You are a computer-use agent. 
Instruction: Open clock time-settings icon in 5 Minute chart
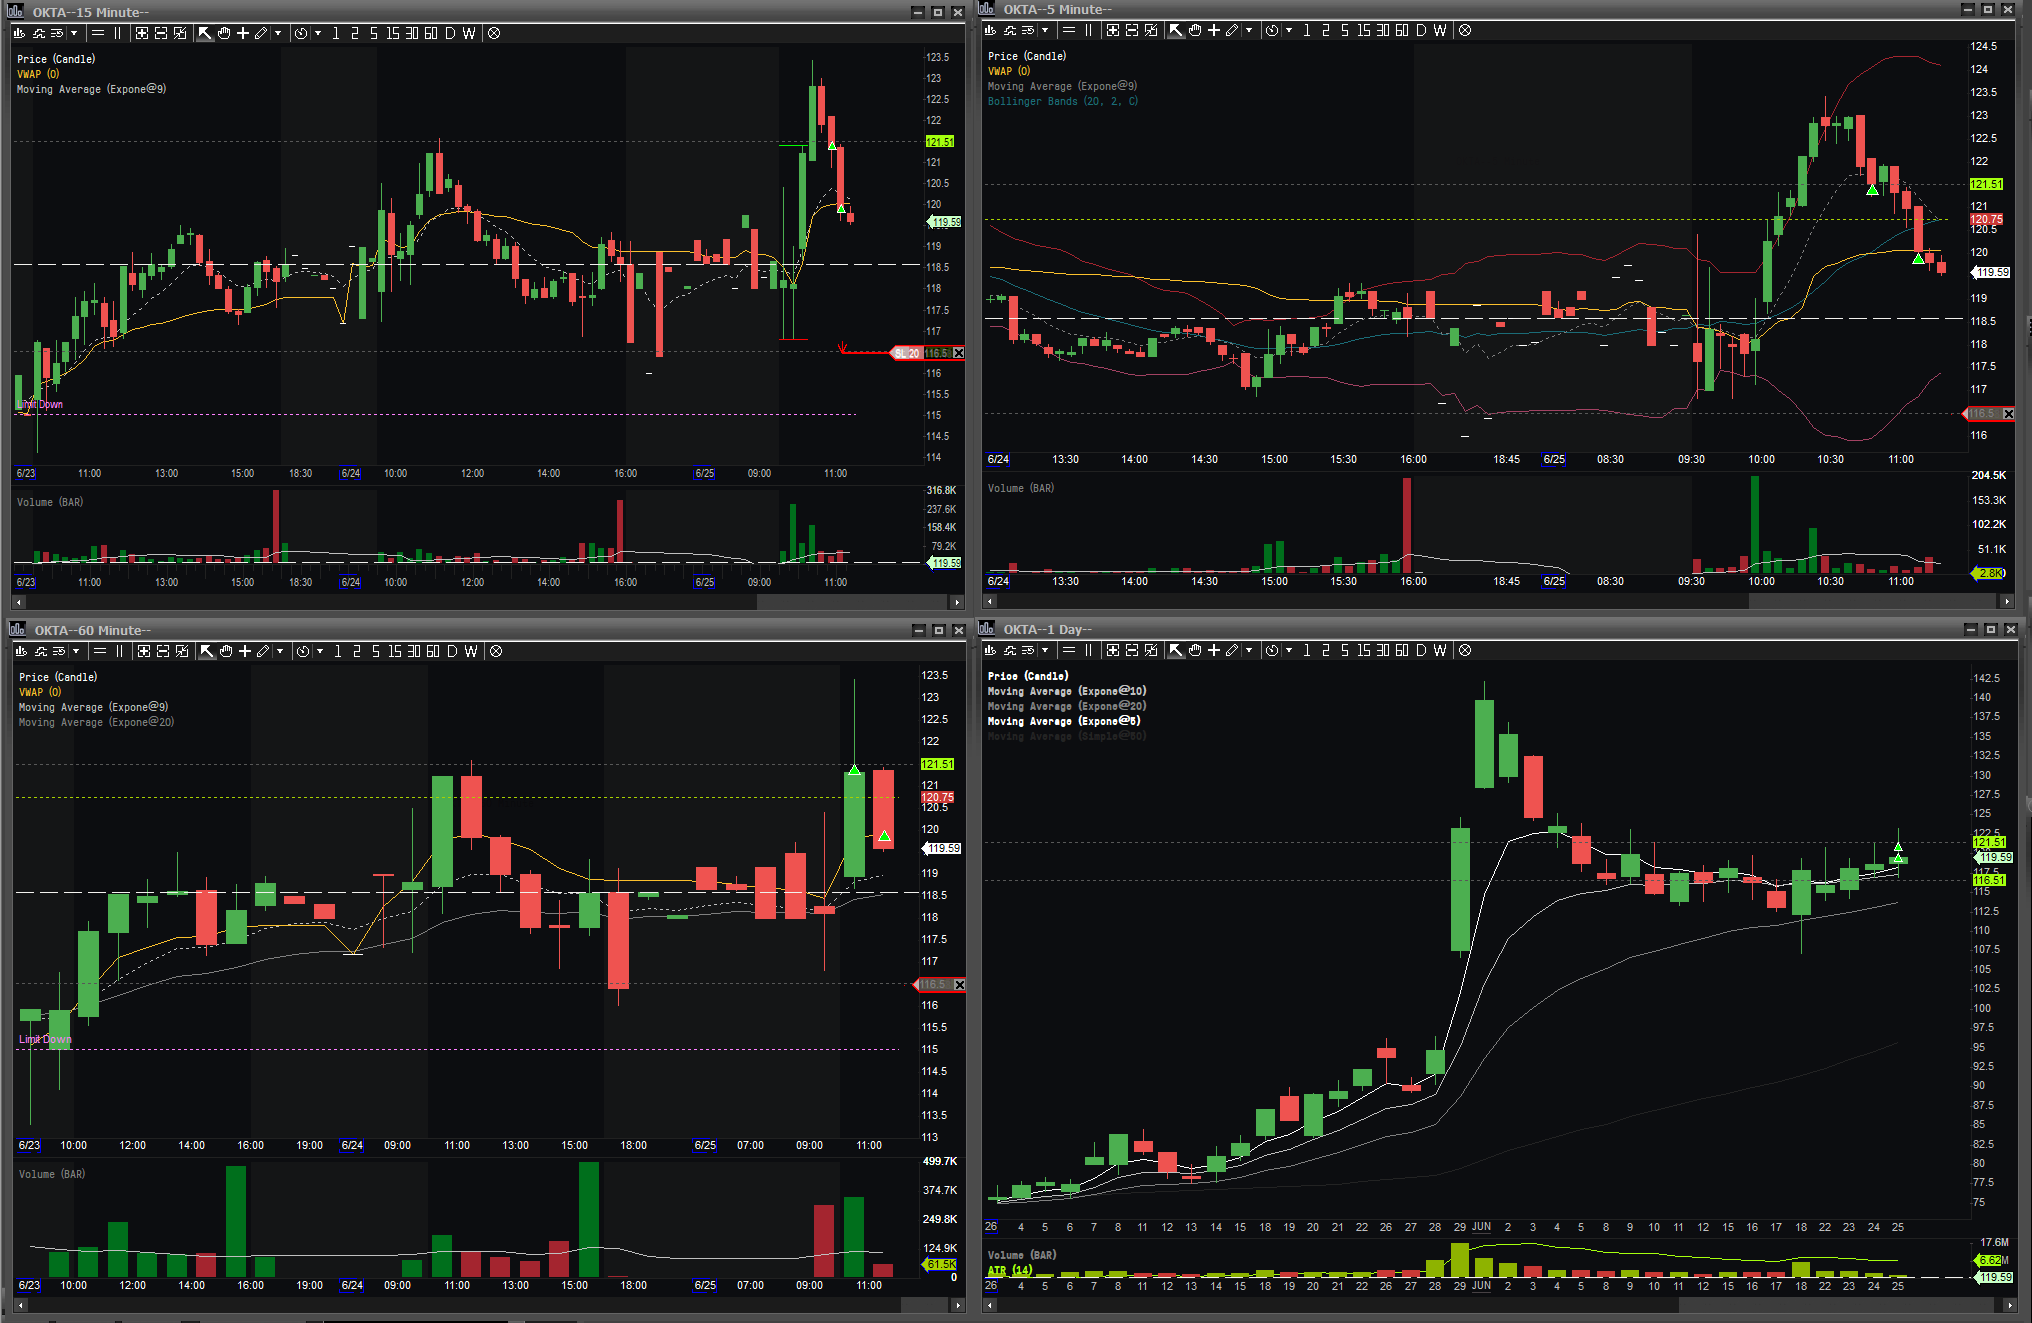(x=1272, y=30)
